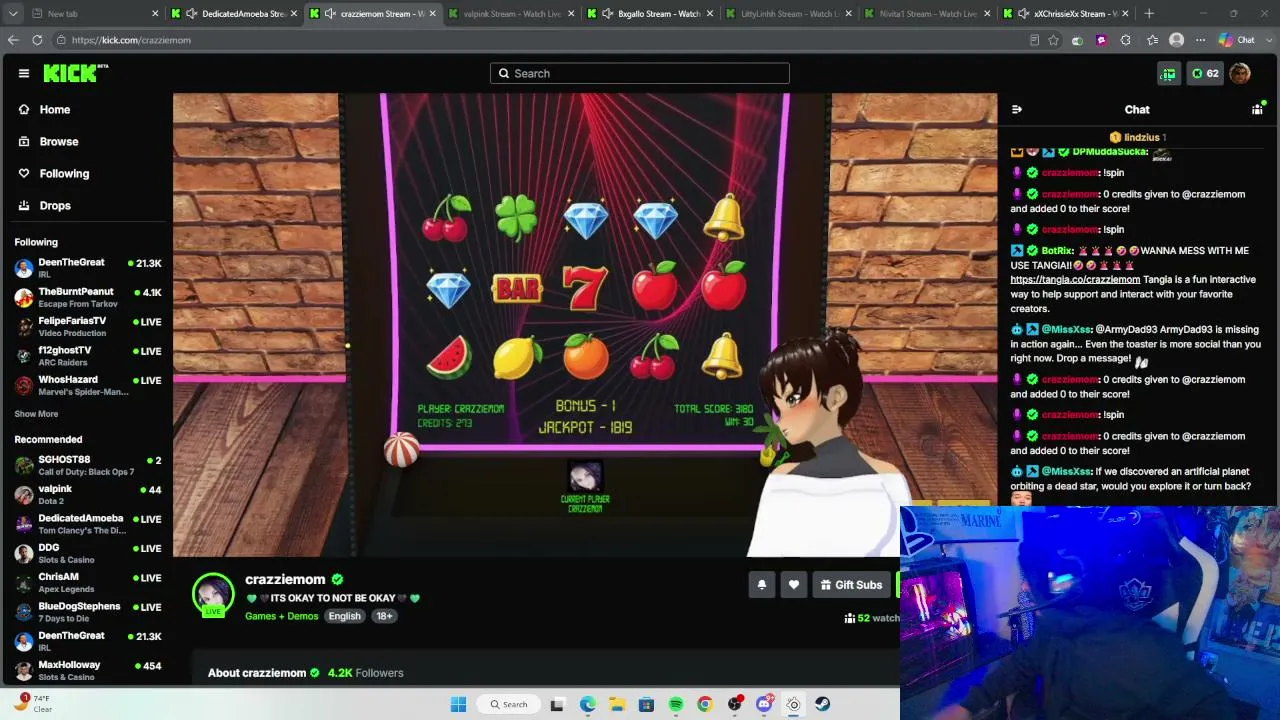Image resolution: width=1280 pixels, height=720 pixels.
Task: Open ChrisAM recommended channel
Action: tap(88, 583)
